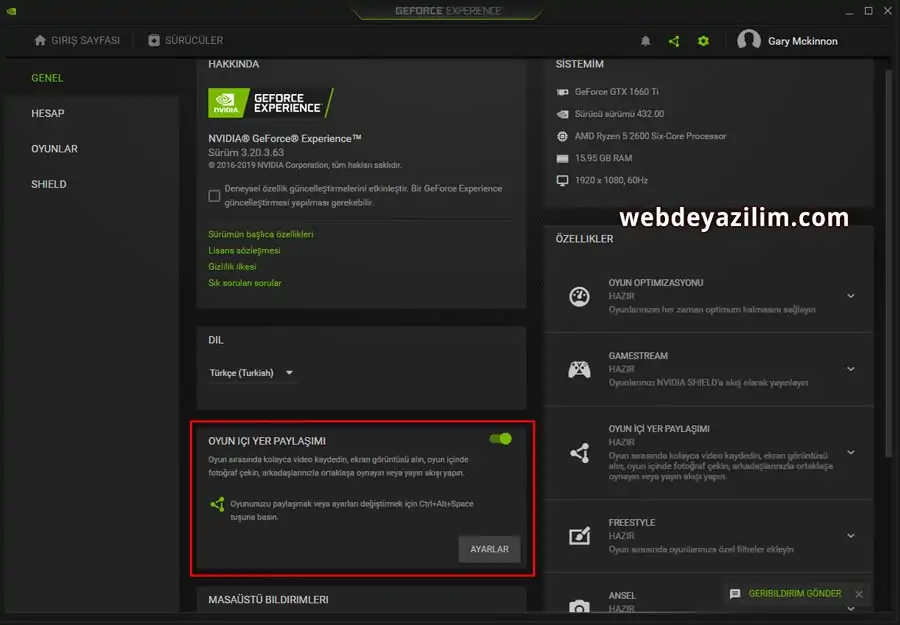The image size is (900, 625).
Task: Enable experimental feature updates checkbox
Action: (x=214, y=196)
